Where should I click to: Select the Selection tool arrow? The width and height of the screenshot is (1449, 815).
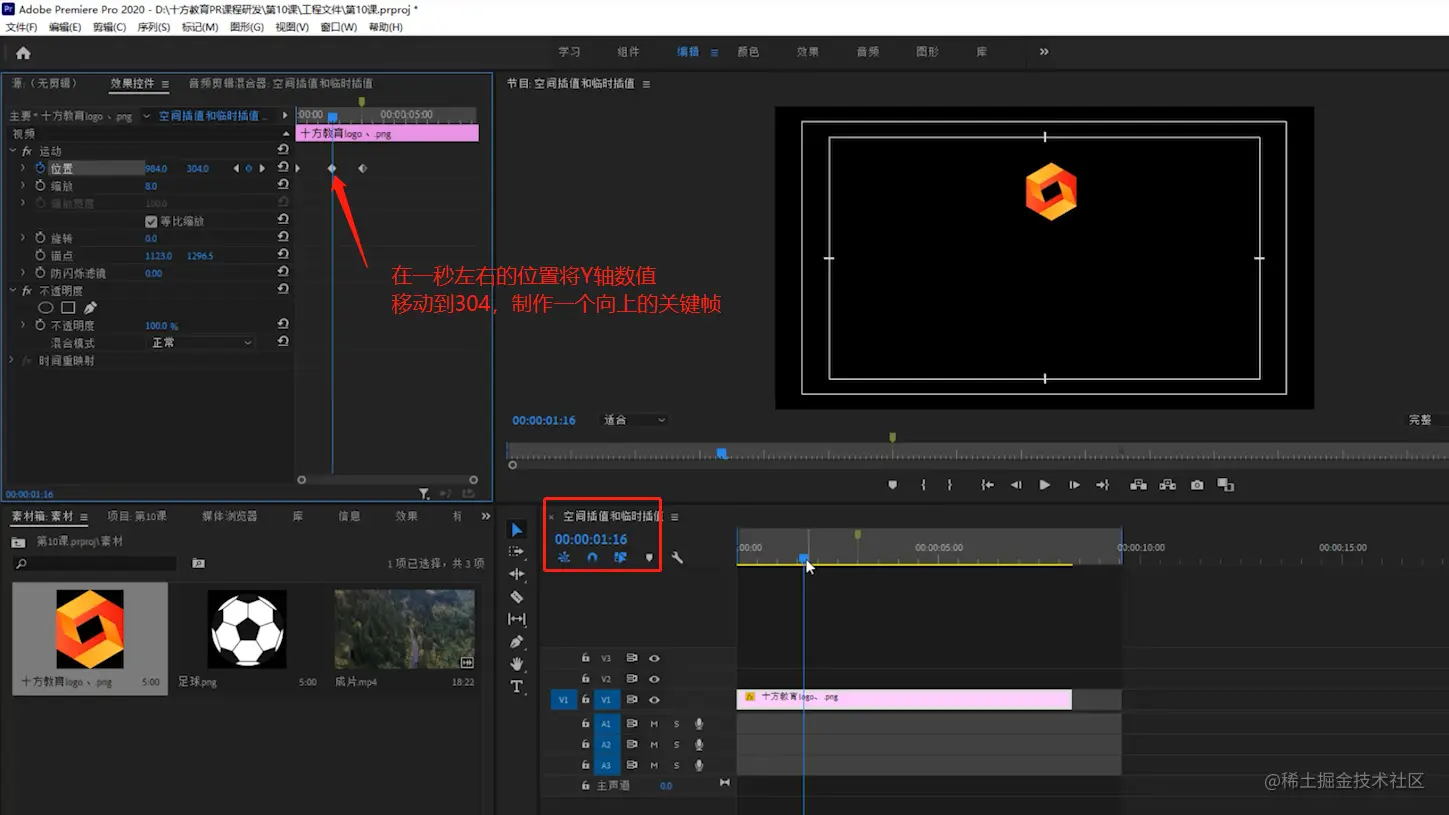coord(516,530)
